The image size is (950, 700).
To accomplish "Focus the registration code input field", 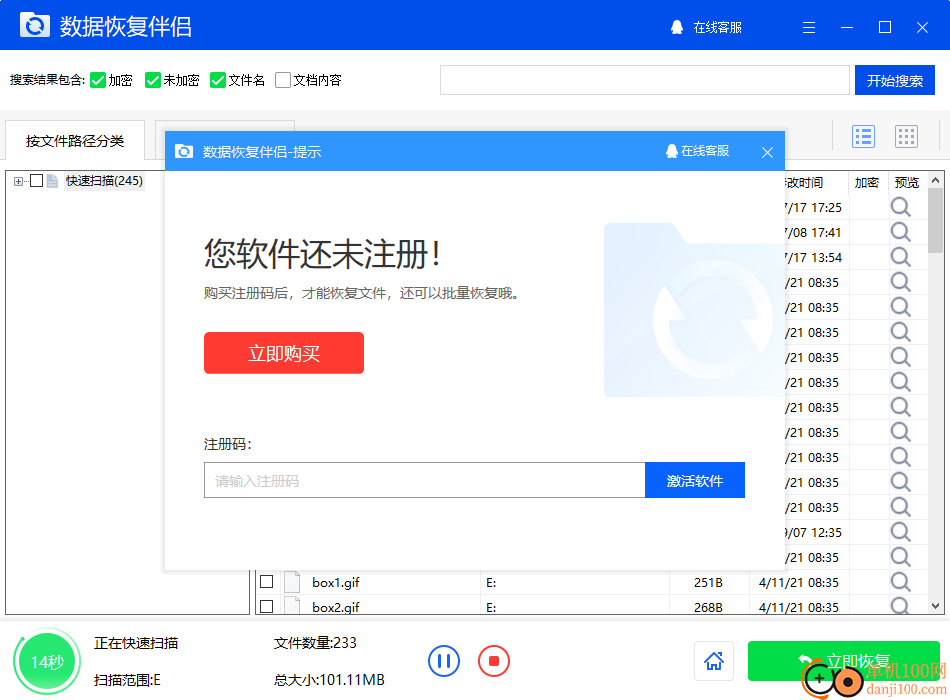I will point(424,481).
